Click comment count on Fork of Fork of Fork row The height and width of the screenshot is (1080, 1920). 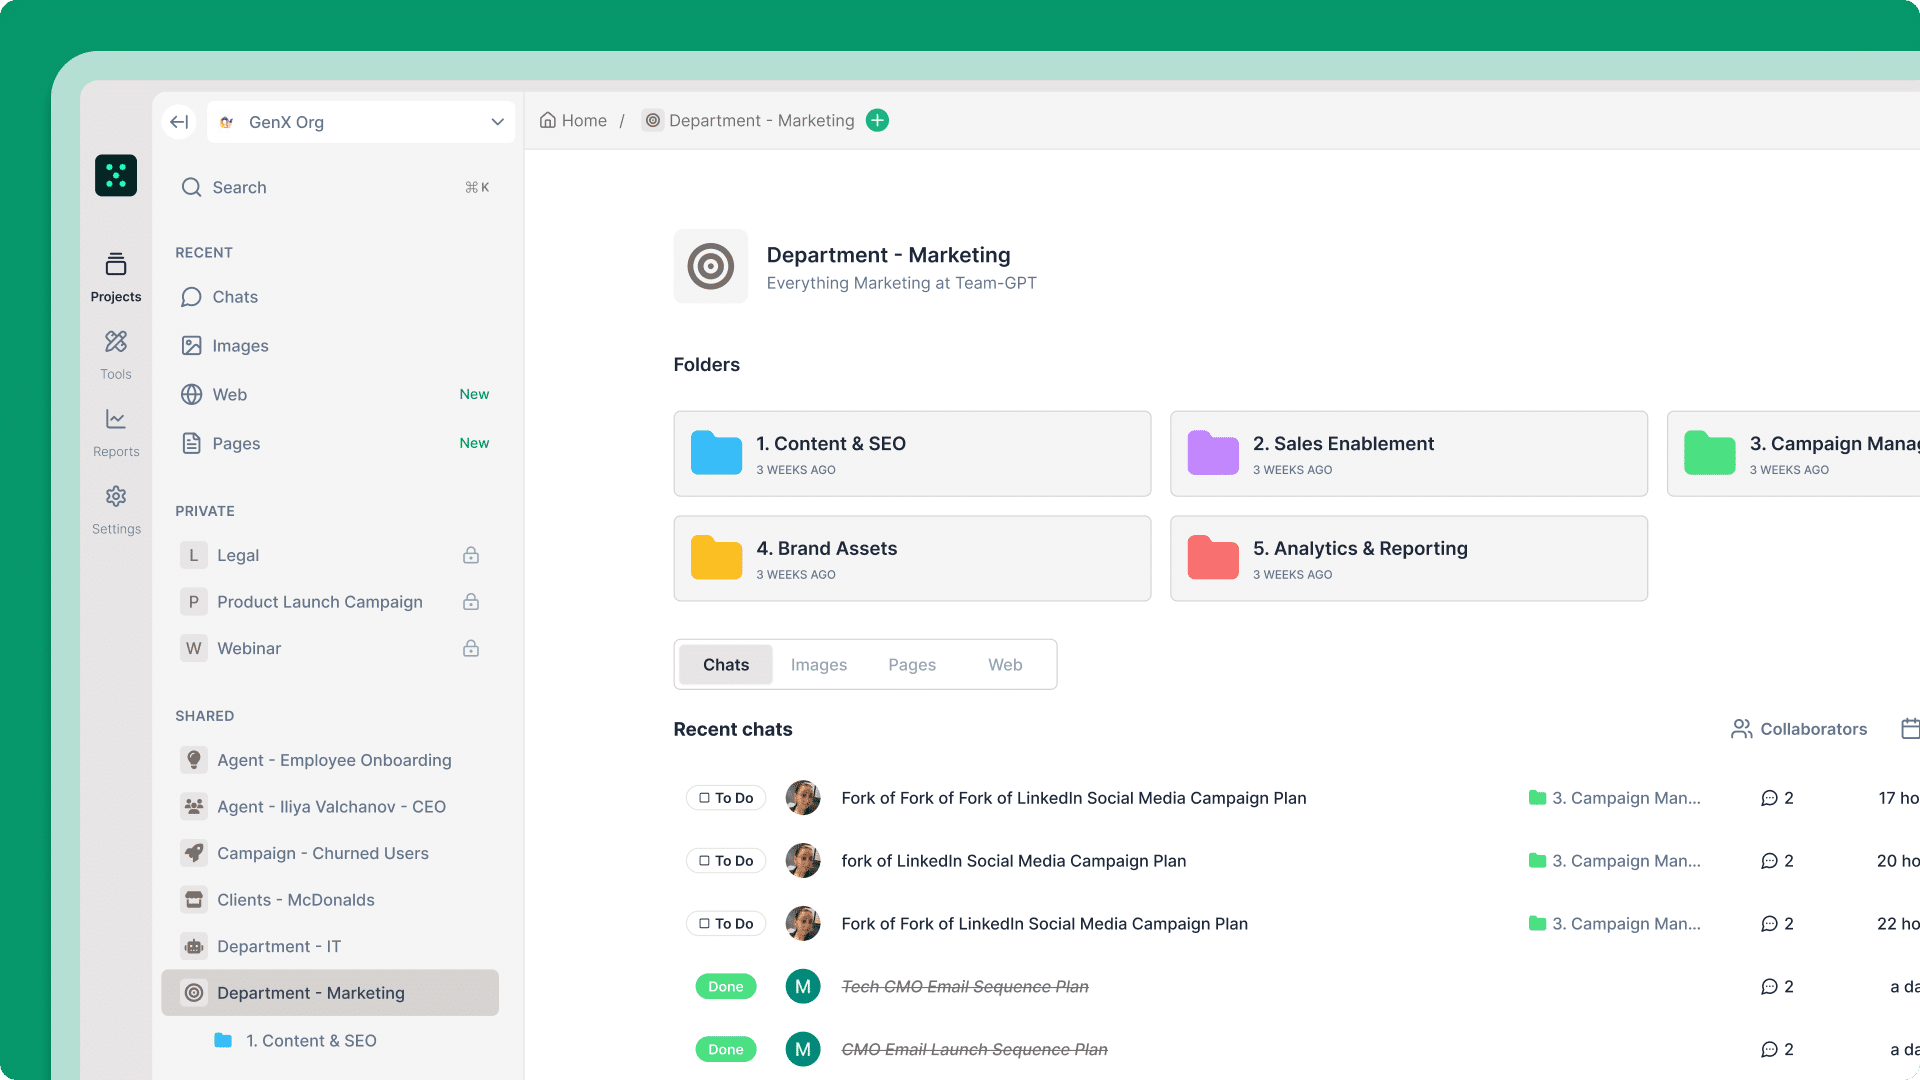coord(1777,798)
